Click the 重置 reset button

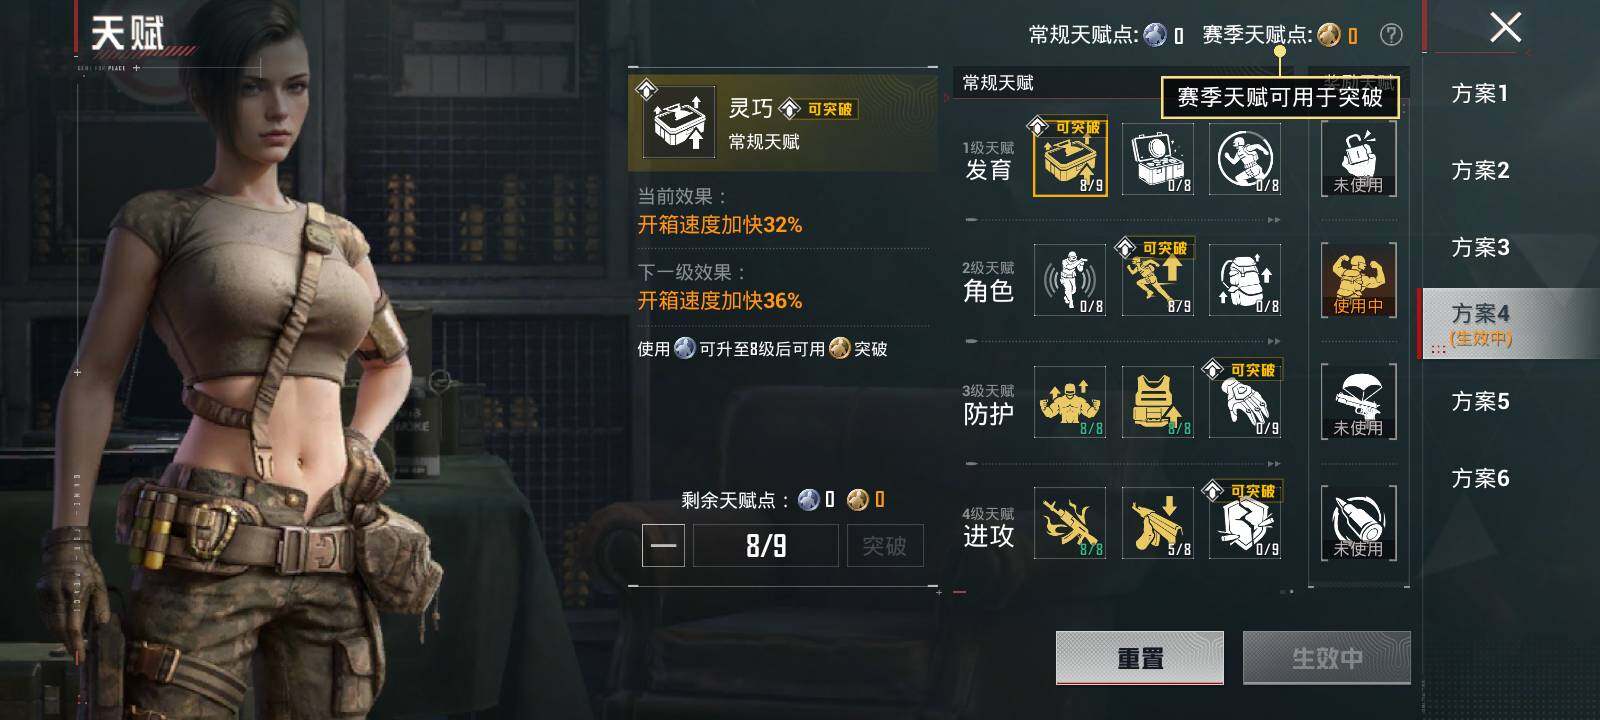(x=1140, y=658)
